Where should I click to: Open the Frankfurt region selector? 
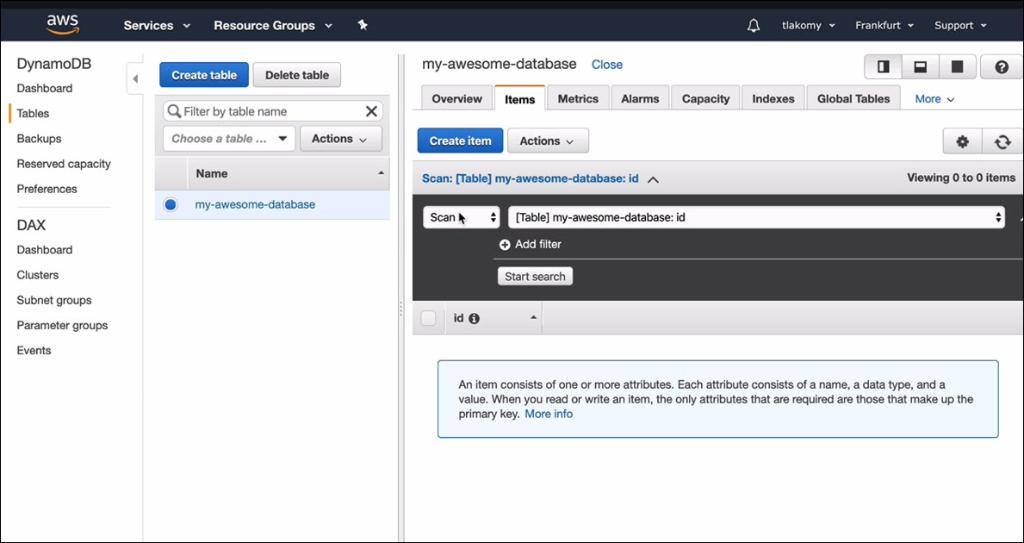coord(884,25)
